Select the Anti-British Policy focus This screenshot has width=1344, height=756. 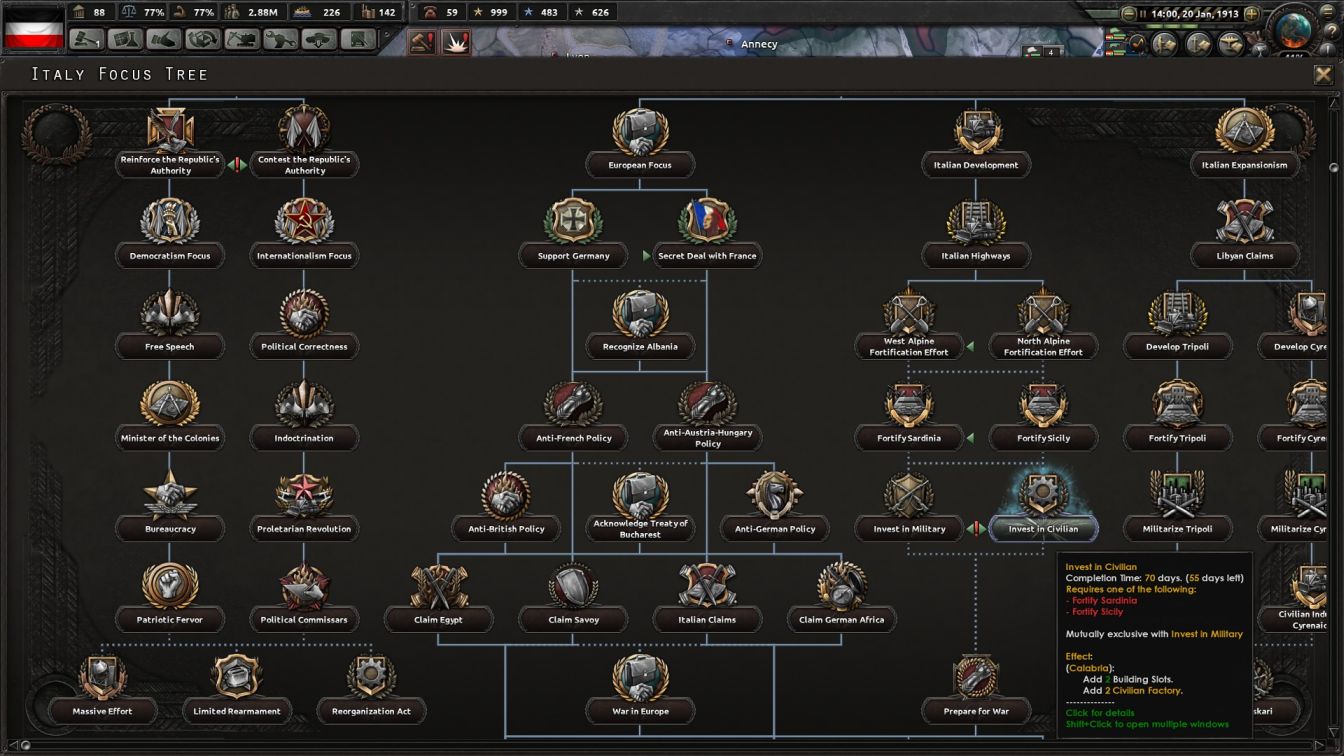click(506, 506)
